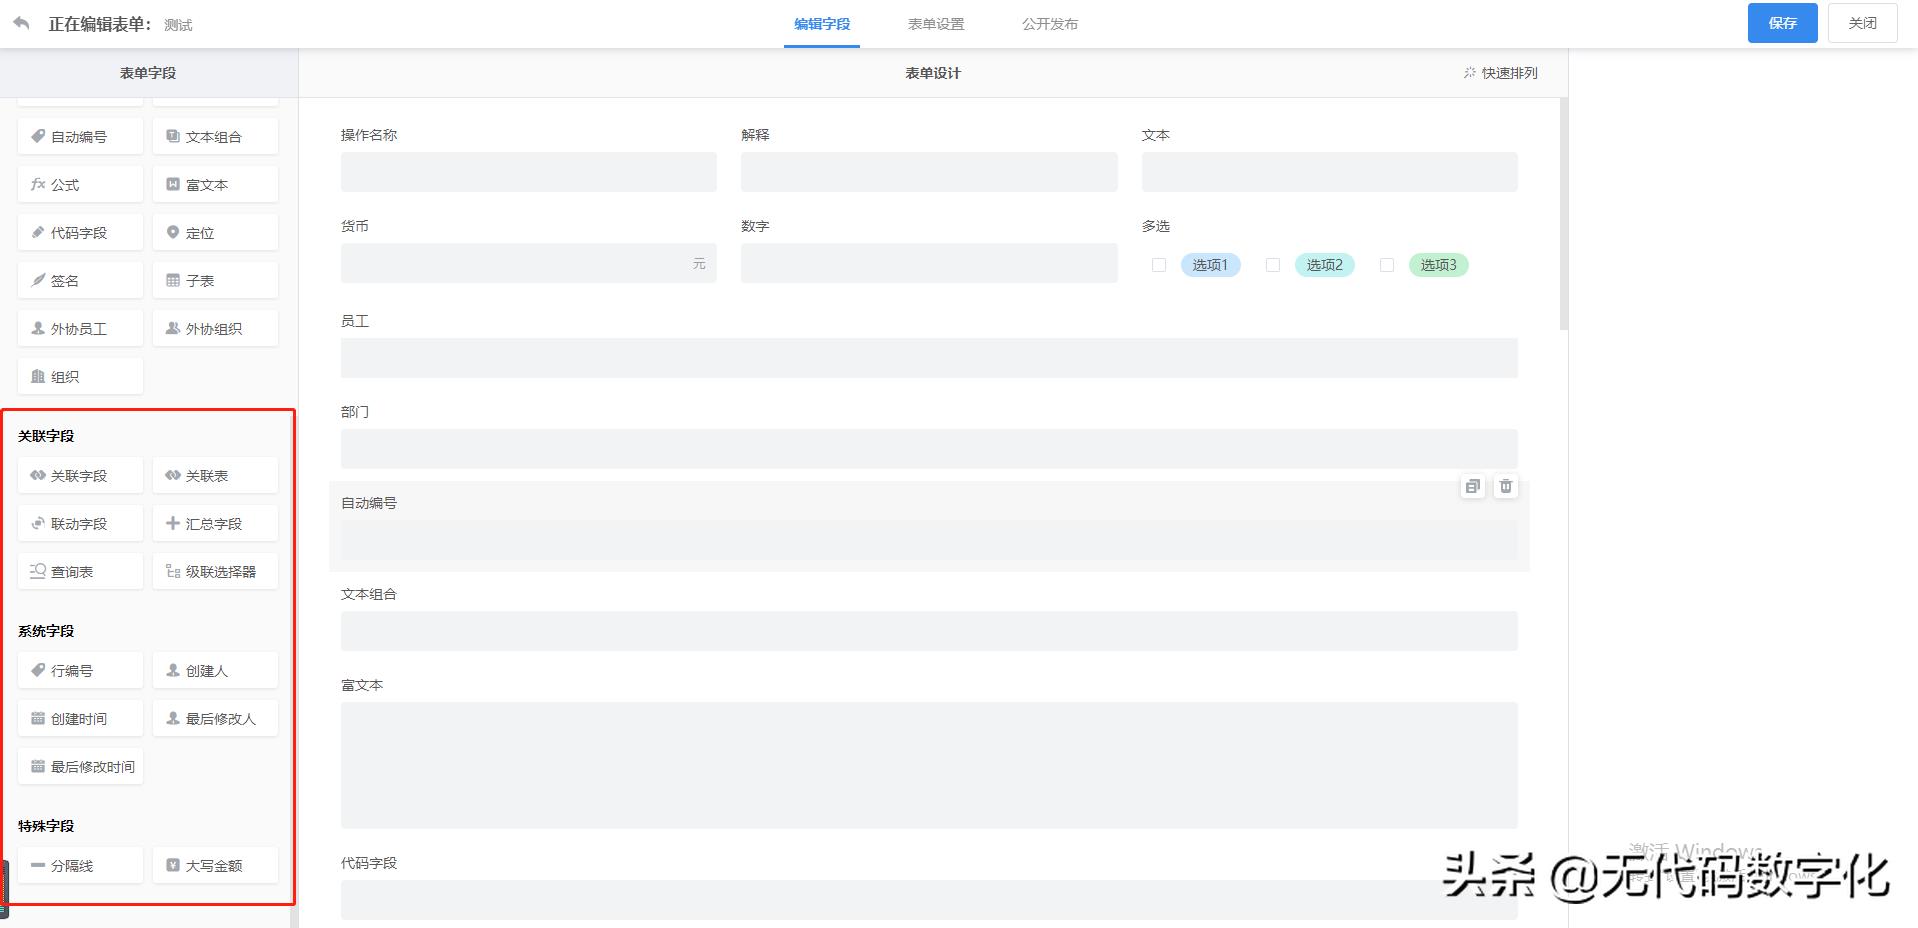Screen dimensions: 1918x928
Task: Add the 最后修改时间 field
Action: point(80,767)
